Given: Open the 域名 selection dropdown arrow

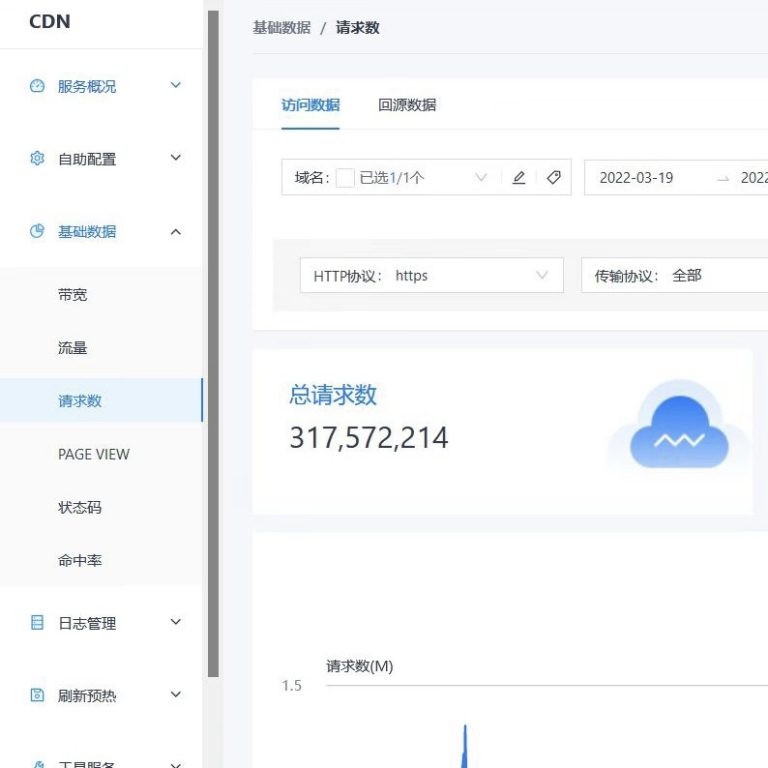Looking at the screenshot, I should pyautogui.click(x=481, y=178).
